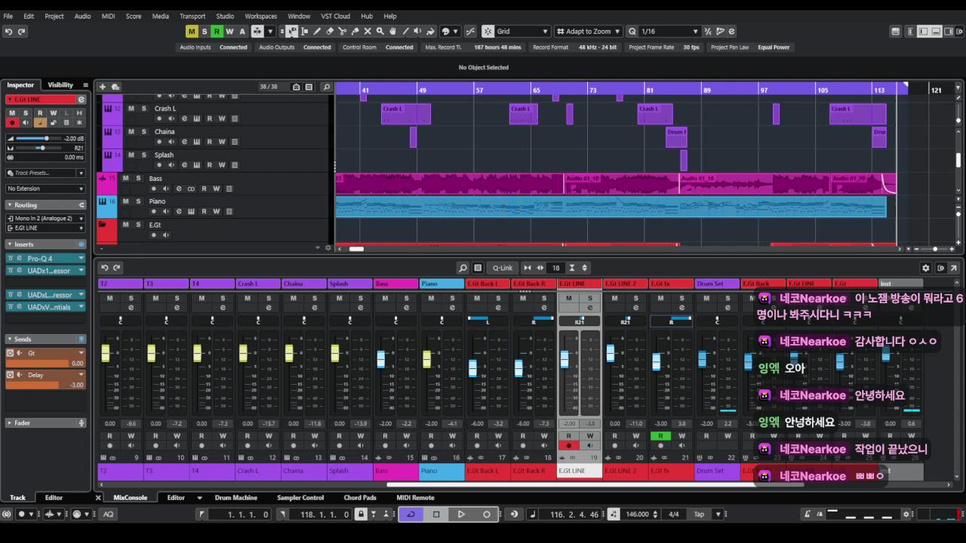Solo the Piano track
The image size is (966, 543).
click(138, 201)
